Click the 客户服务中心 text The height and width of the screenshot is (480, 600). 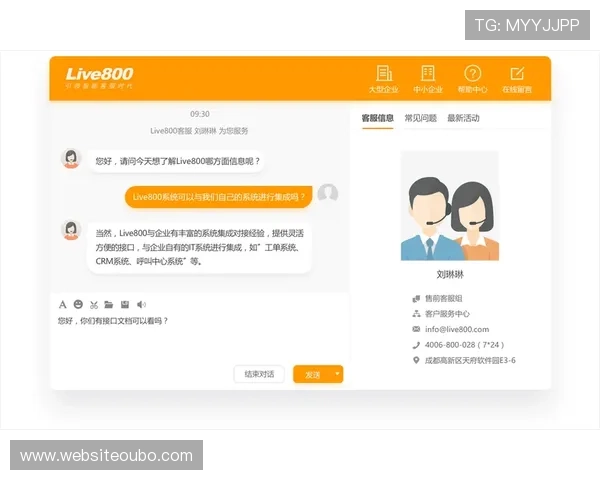[x=447, y=314]
